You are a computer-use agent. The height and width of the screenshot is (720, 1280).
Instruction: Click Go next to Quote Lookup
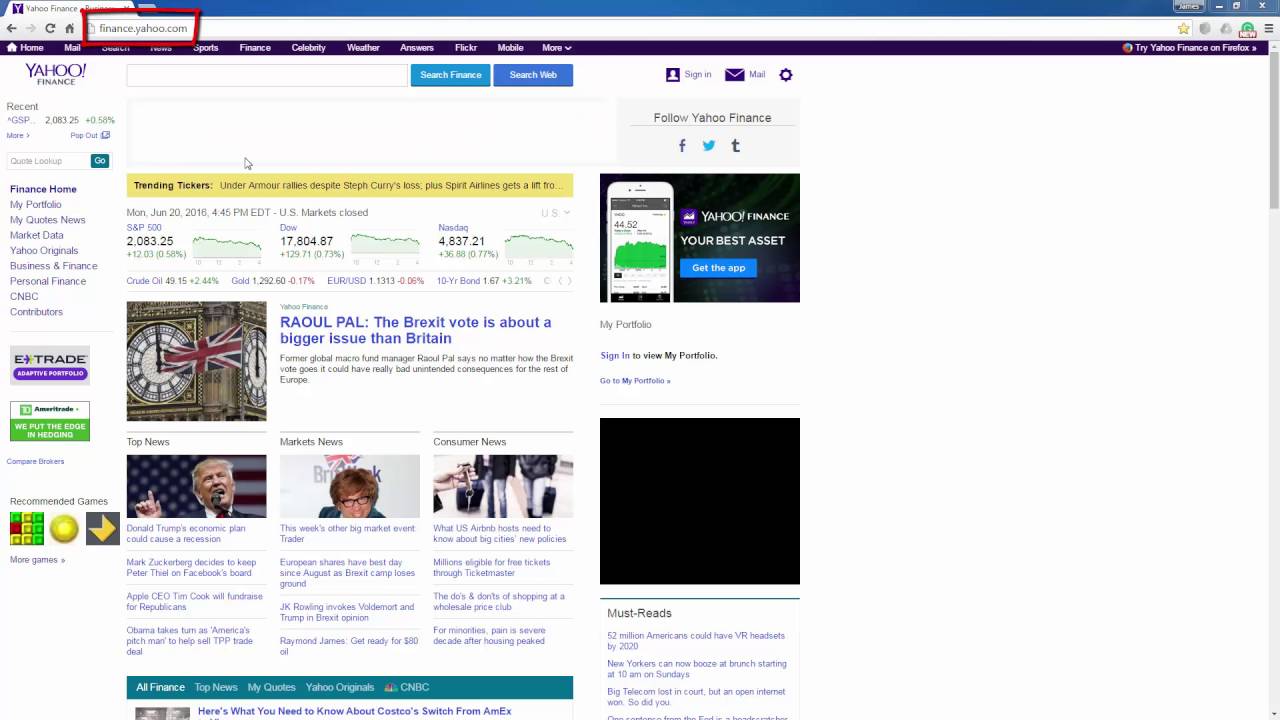pyautogui.click(x=99, y=161)
